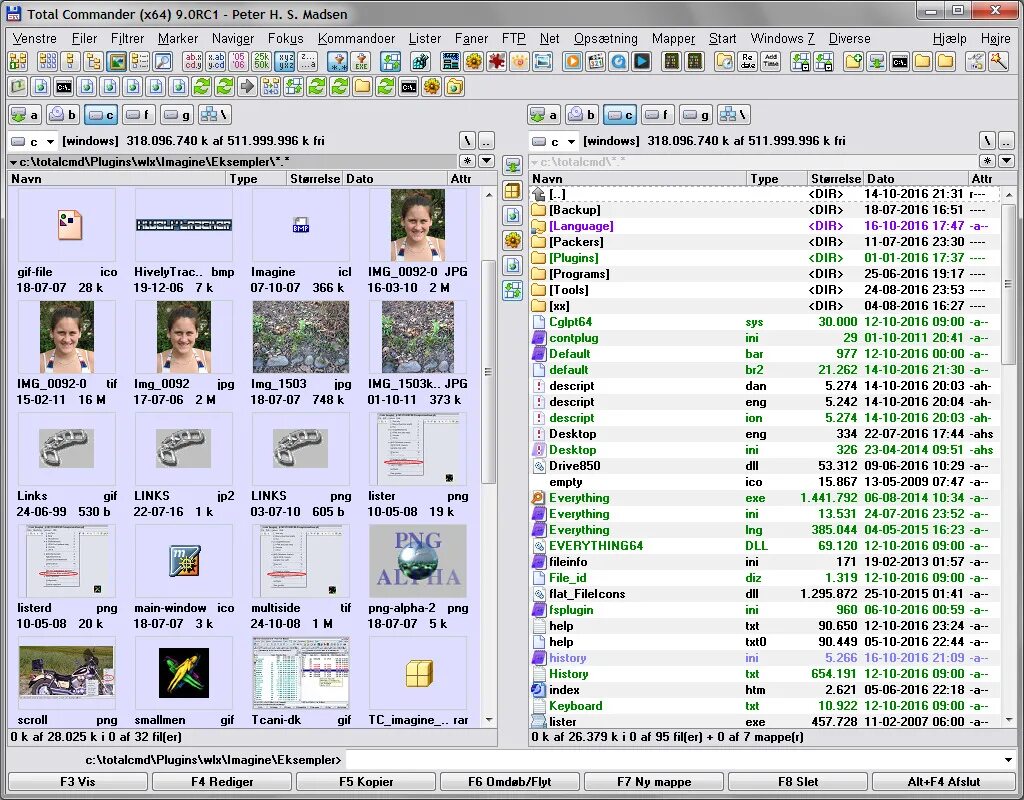1024x800 pixels.
Task: Toggle sort by size (25k 50k) button
Action: pos(262,61)
